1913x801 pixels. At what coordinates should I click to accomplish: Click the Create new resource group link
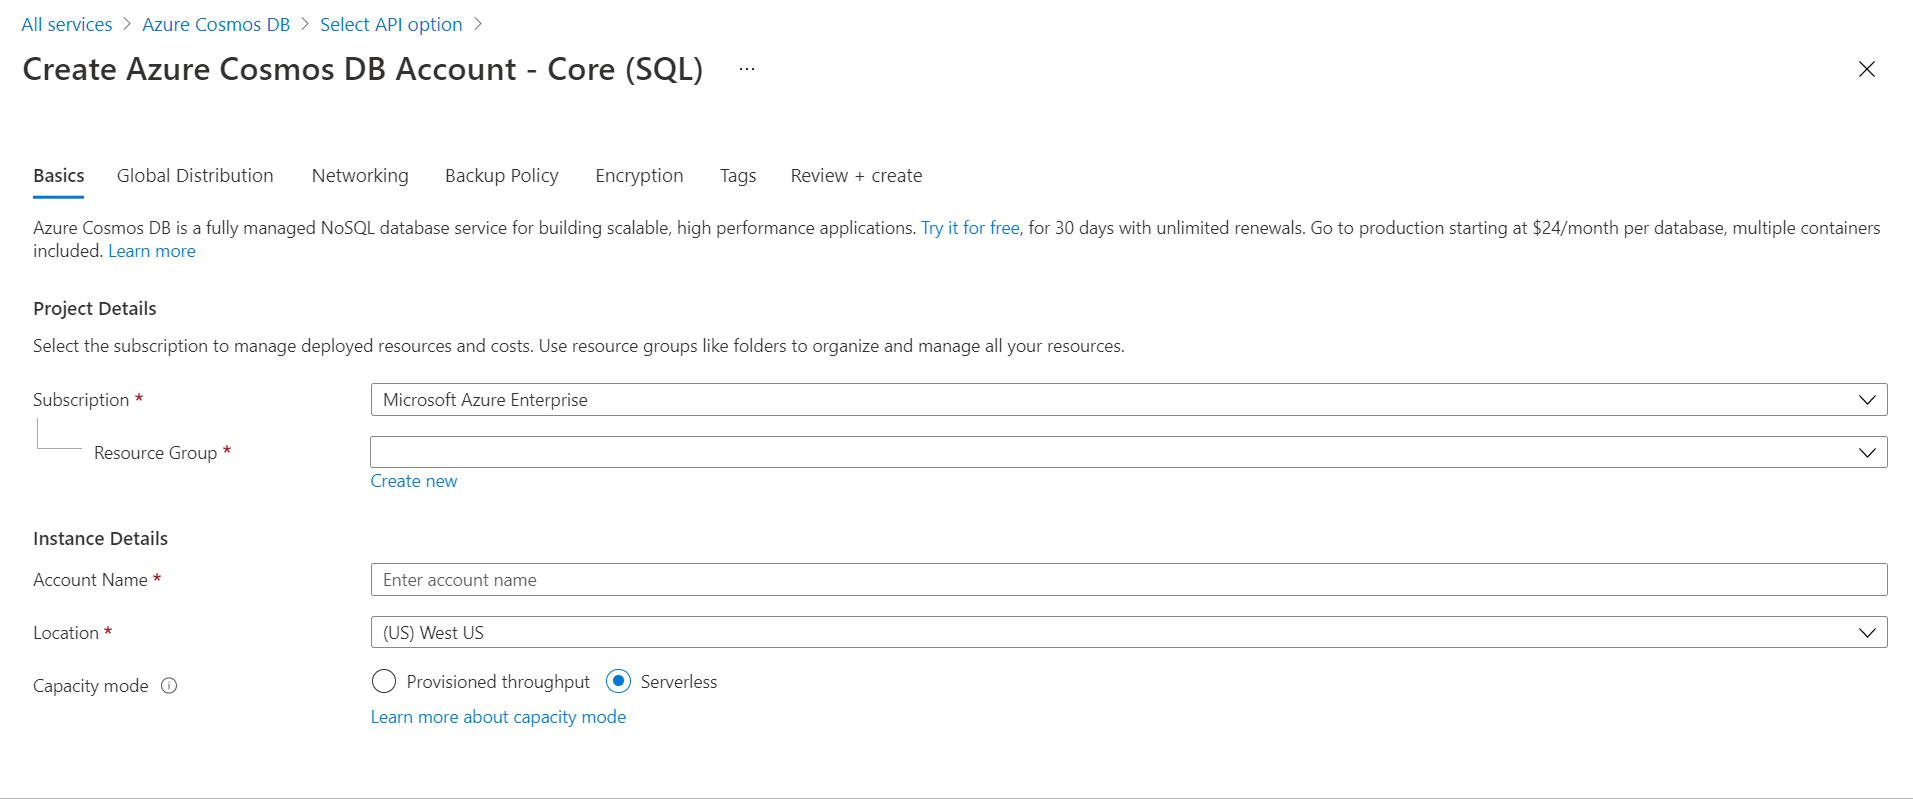click(x=414, y=481)
